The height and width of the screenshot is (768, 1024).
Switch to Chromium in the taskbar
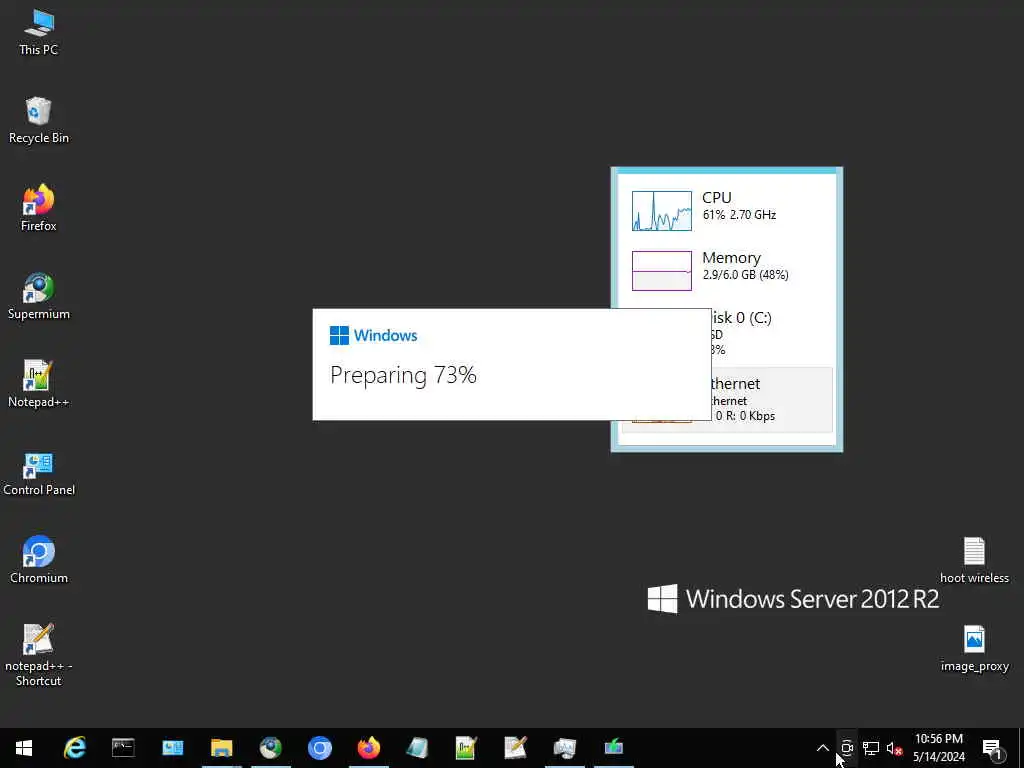(x=319, y=748)
